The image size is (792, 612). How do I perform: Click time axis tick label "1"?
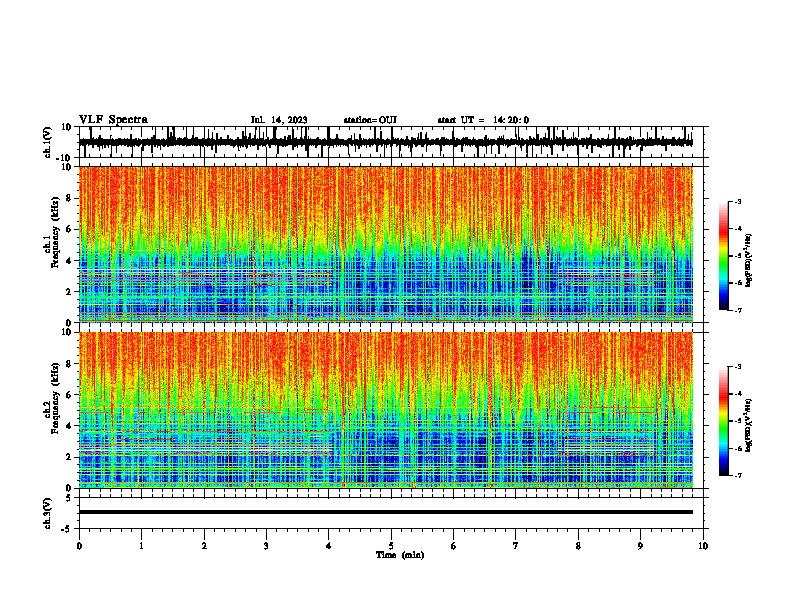click(x=141, y=546)
